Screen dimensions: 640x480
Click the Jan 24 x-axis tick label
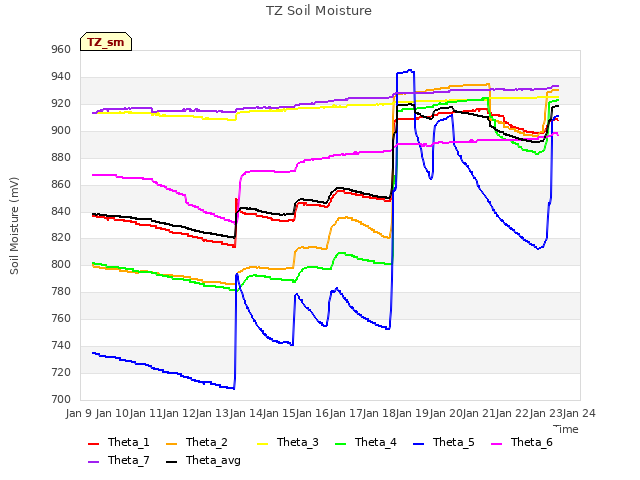pyautogui.click(x=579, y=413)
